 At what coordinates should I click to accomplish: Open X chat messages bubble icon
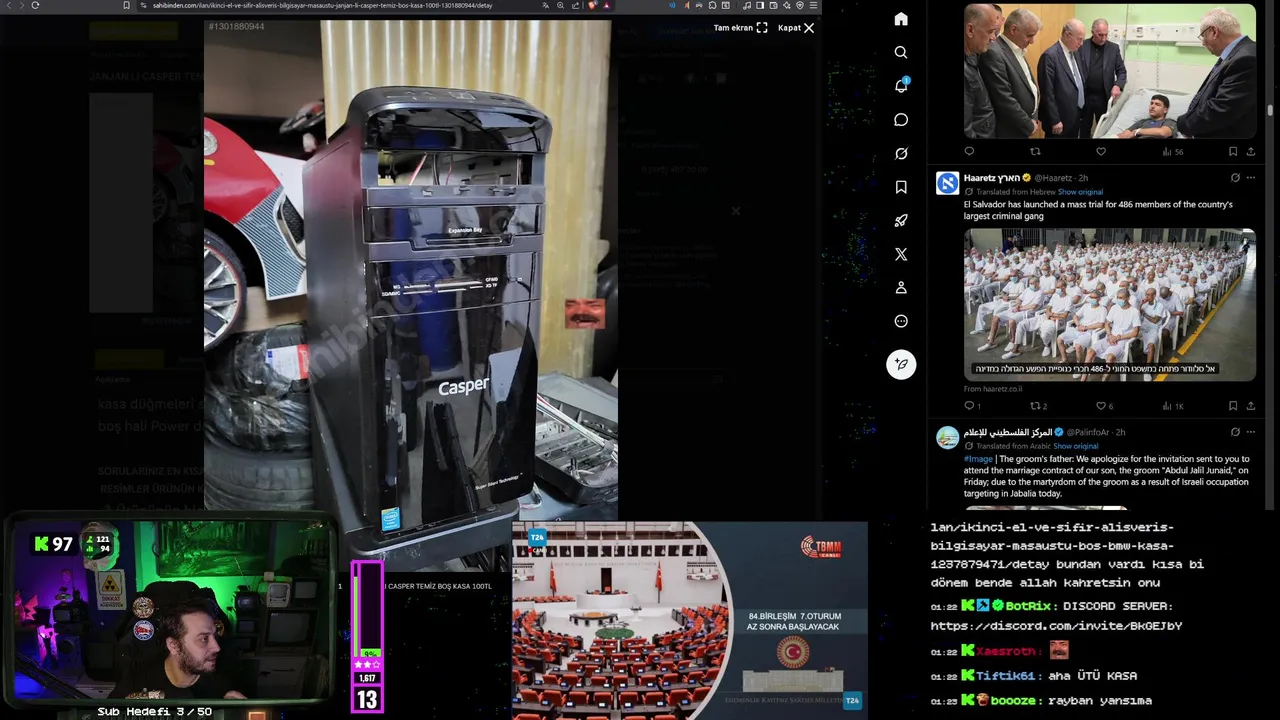tap(901, 120)
